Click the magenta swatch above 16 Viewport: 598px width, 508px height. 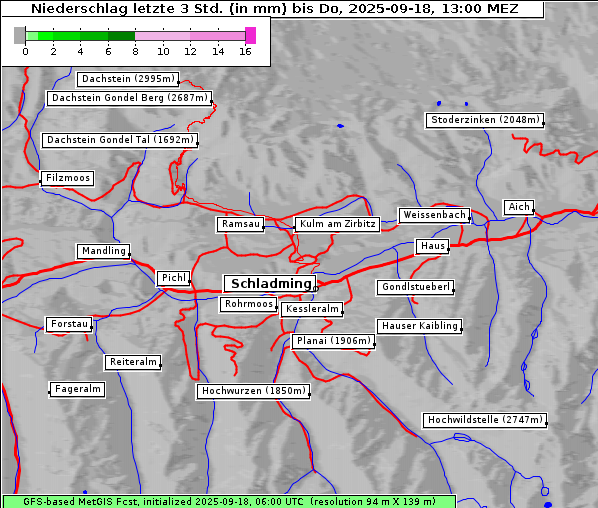(x=250, y=35)
